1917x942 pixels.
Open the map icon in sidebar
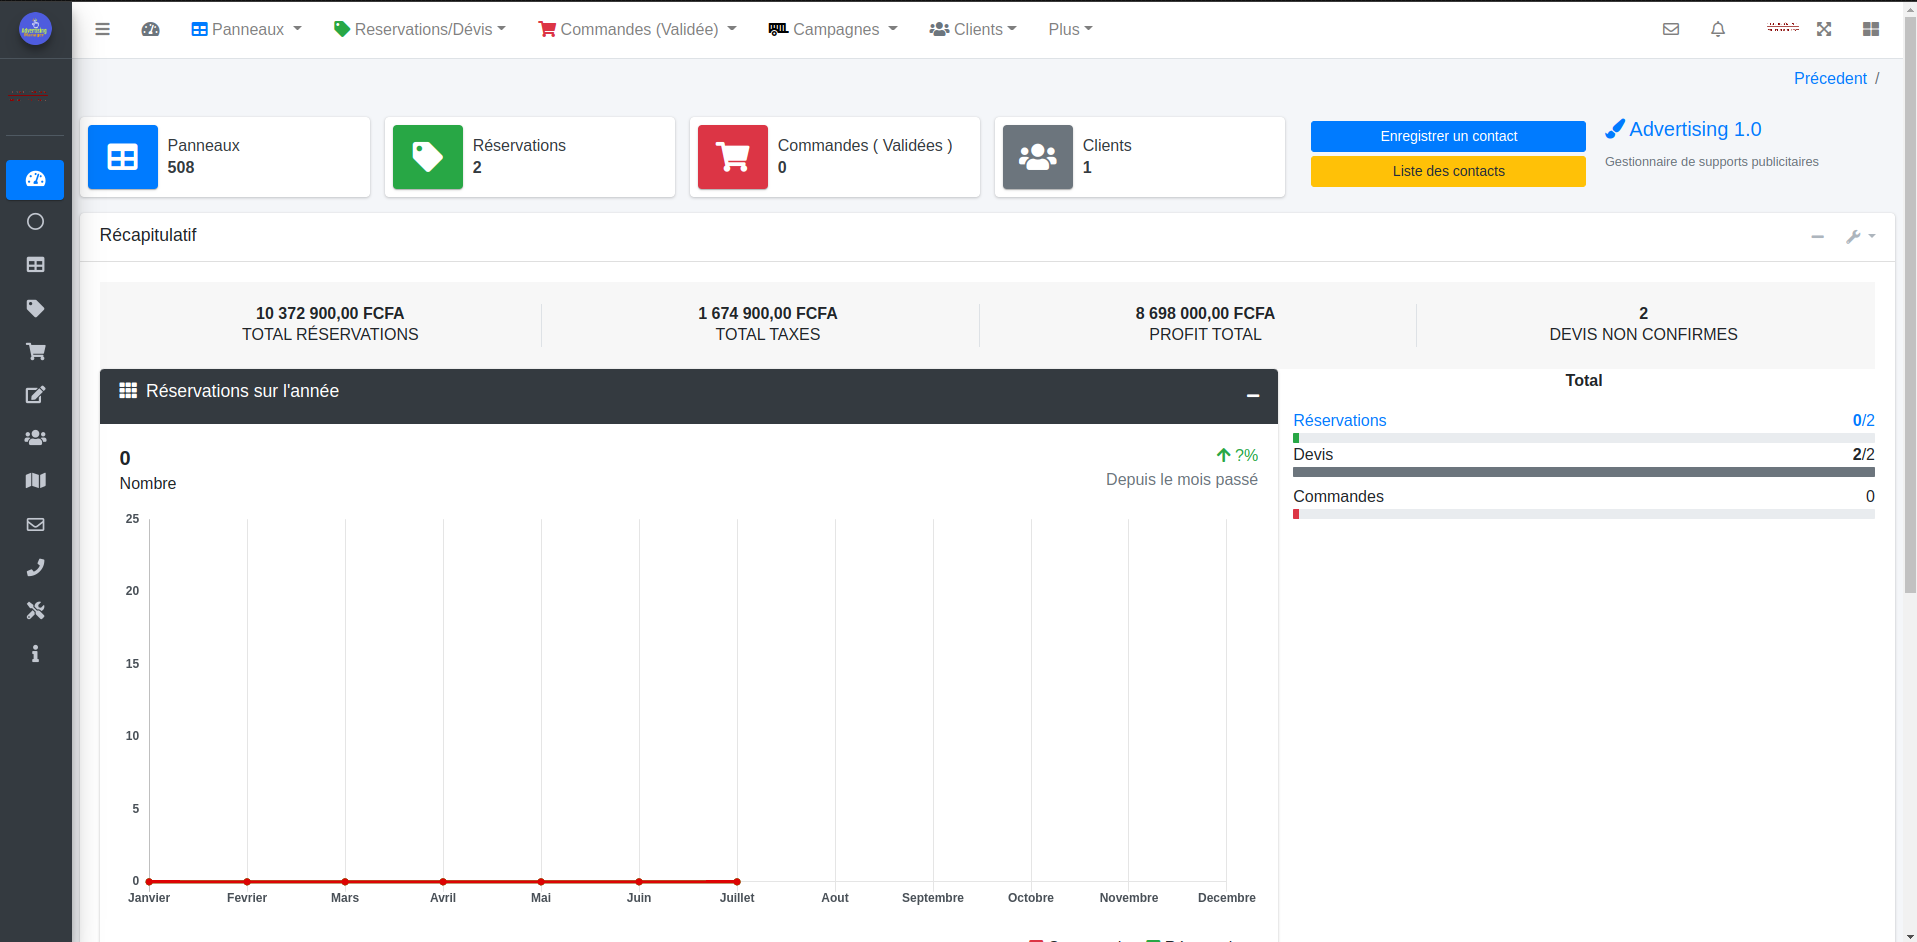35,481
